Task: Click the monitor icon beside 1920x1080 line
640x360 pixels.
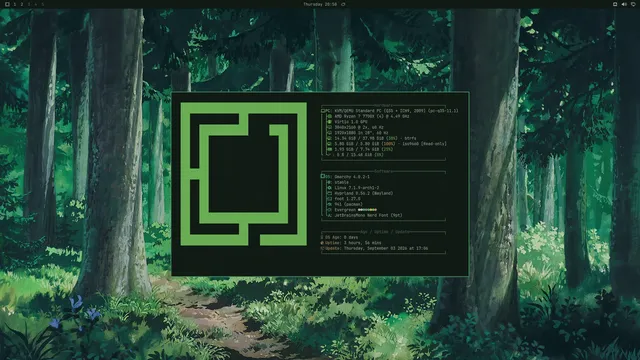Action: click(329, 133)
